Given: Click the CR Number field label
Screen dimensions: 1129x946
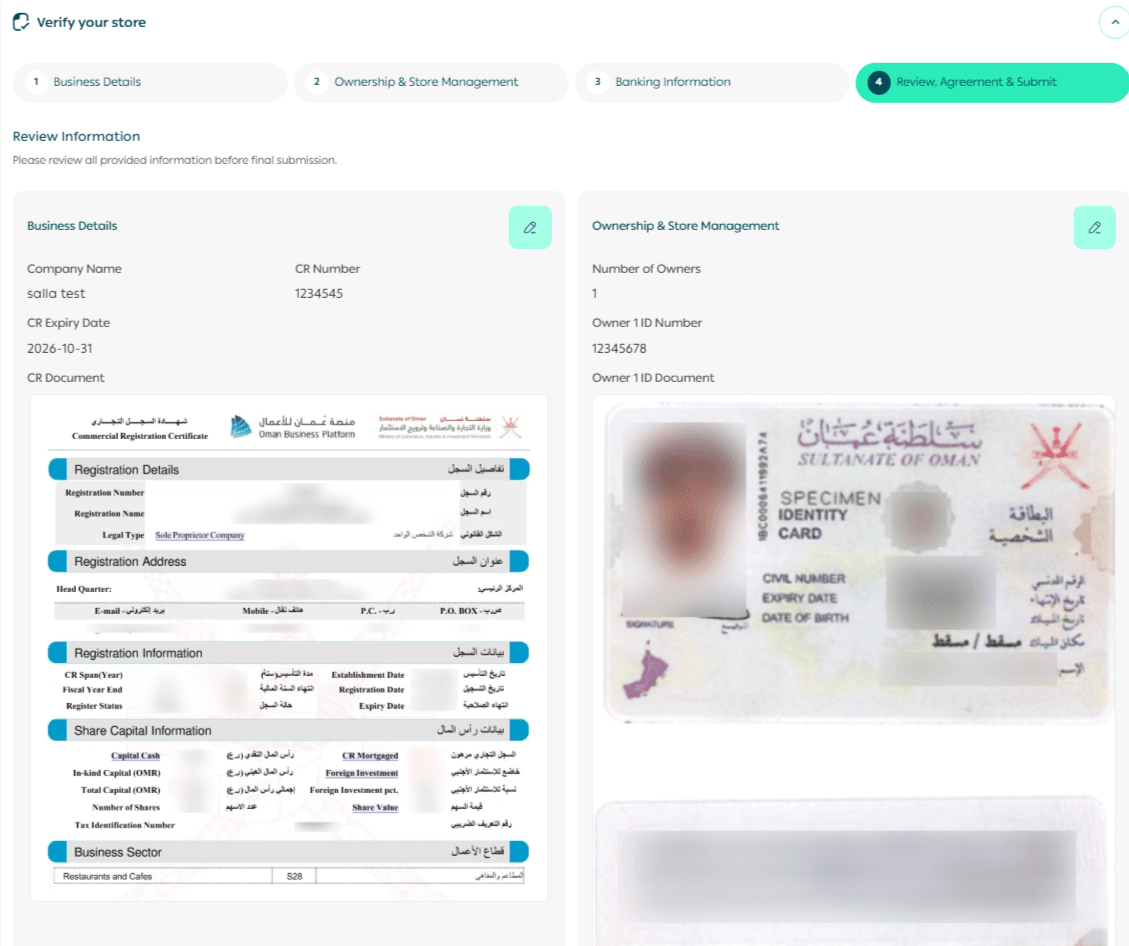Looking at the screenshot, I should (x=328, y=269).
